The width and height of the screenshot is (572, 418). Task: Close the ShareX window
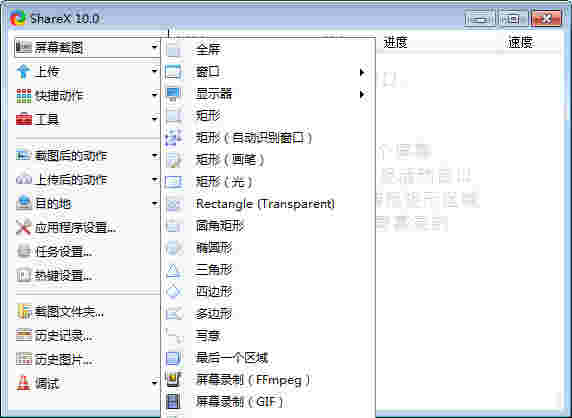[x=546, y=18]
